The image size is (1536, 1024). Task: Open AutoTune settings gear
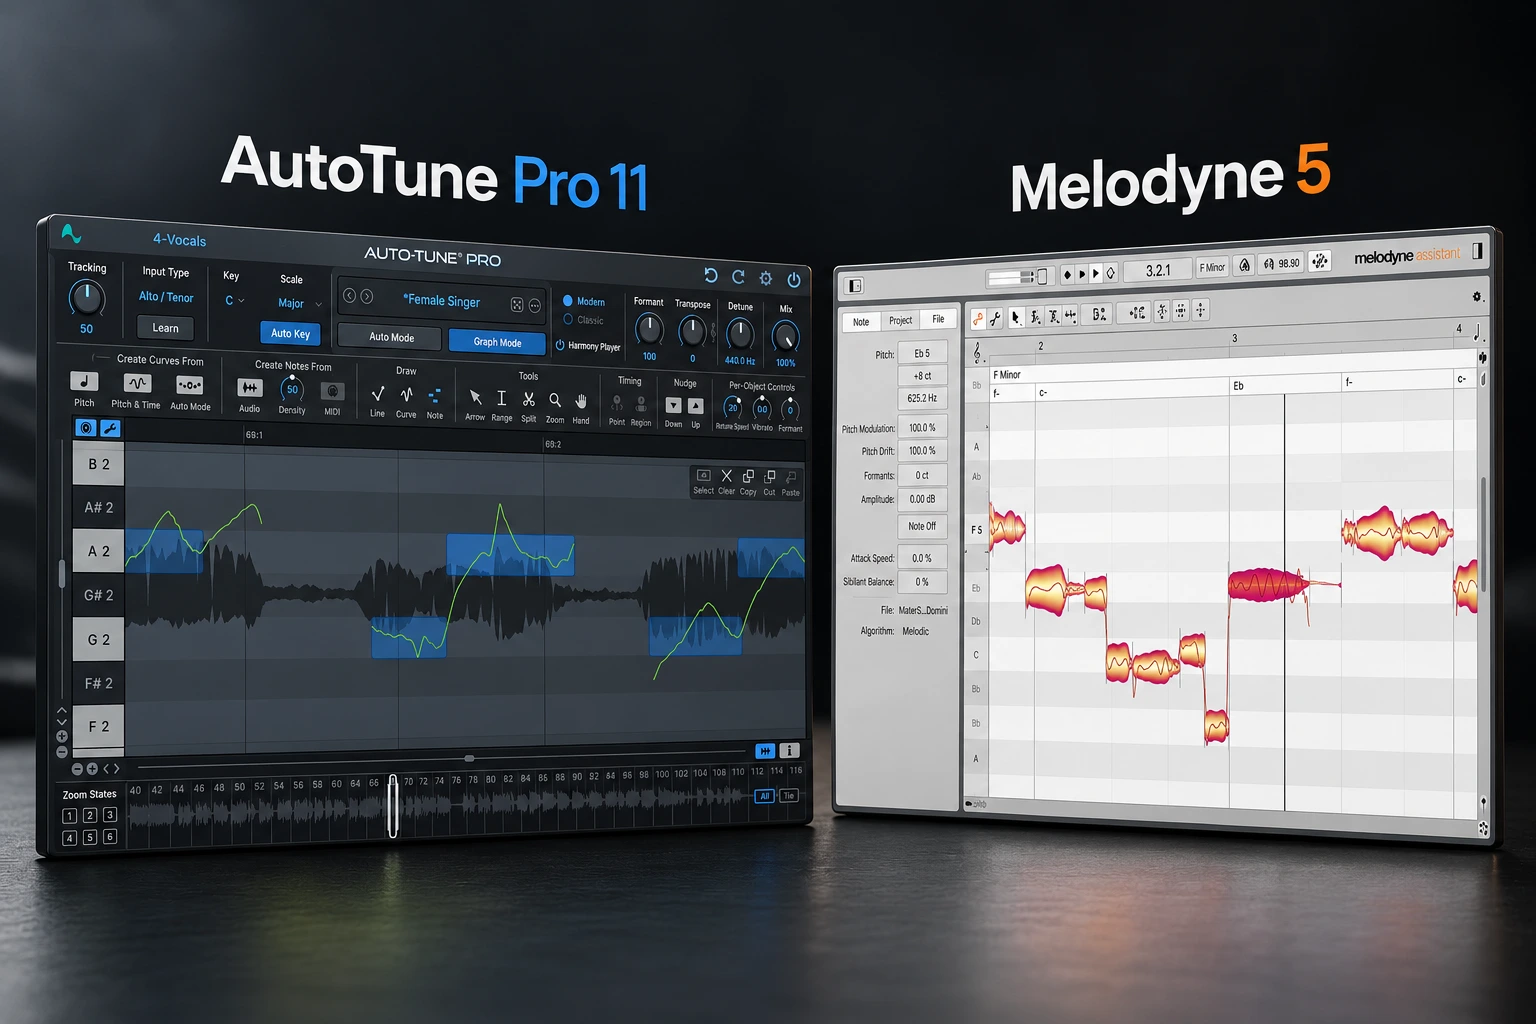click(765, 279)
